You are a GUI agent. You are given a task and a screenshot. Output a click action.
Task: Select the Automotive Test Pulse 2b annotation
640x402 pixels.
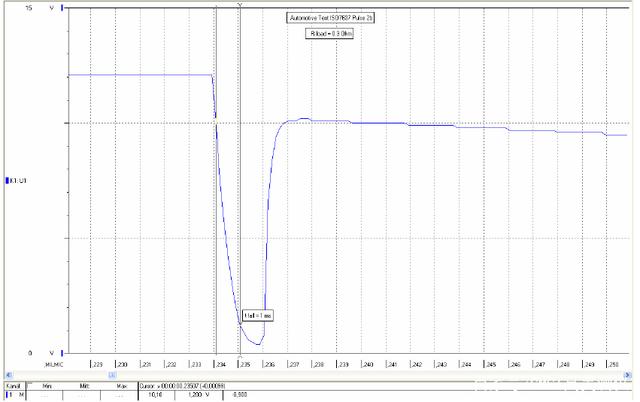click(x=331, y=18)
